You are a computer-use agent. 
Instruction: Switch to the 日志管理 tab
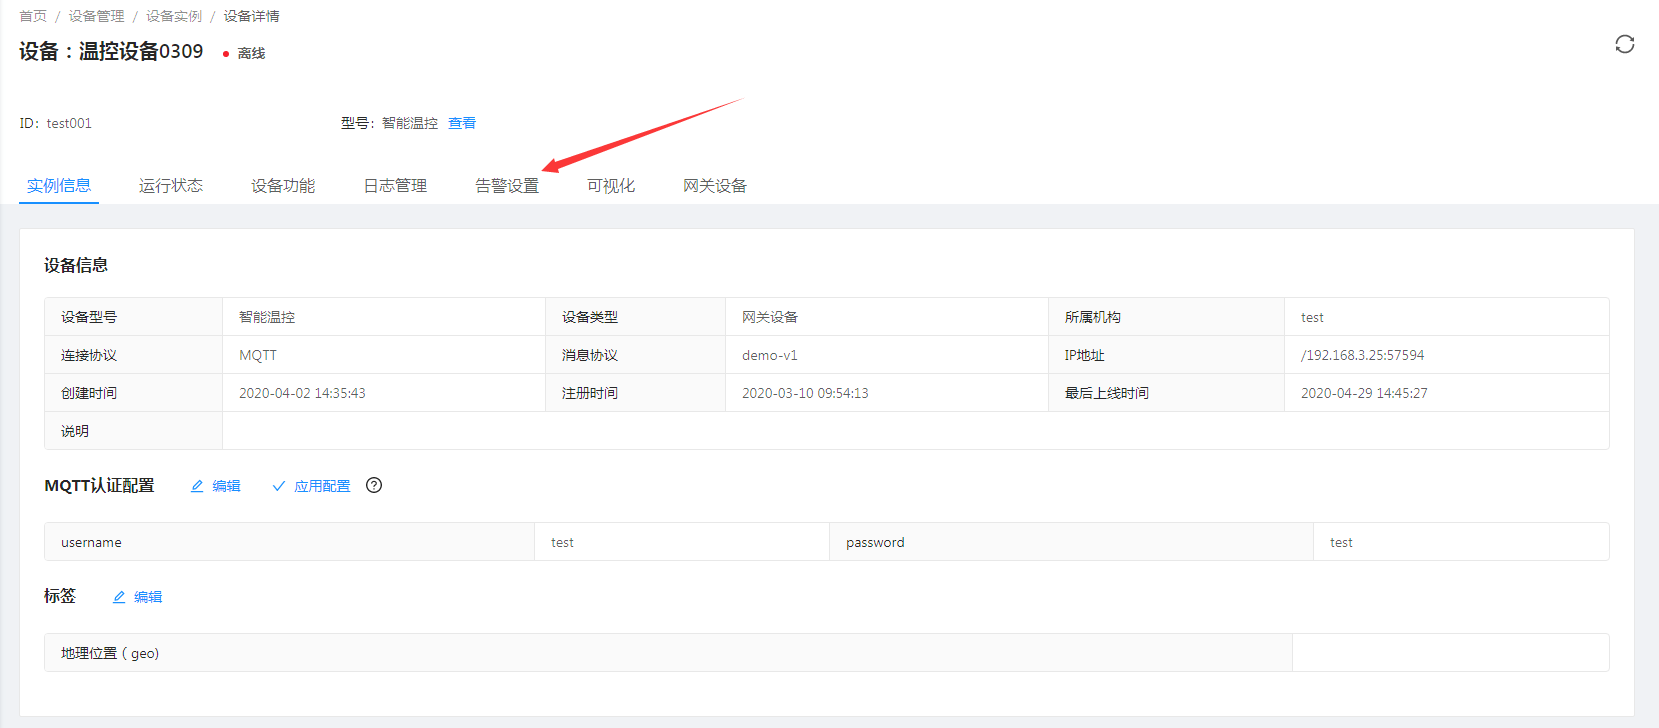point(395,185)
